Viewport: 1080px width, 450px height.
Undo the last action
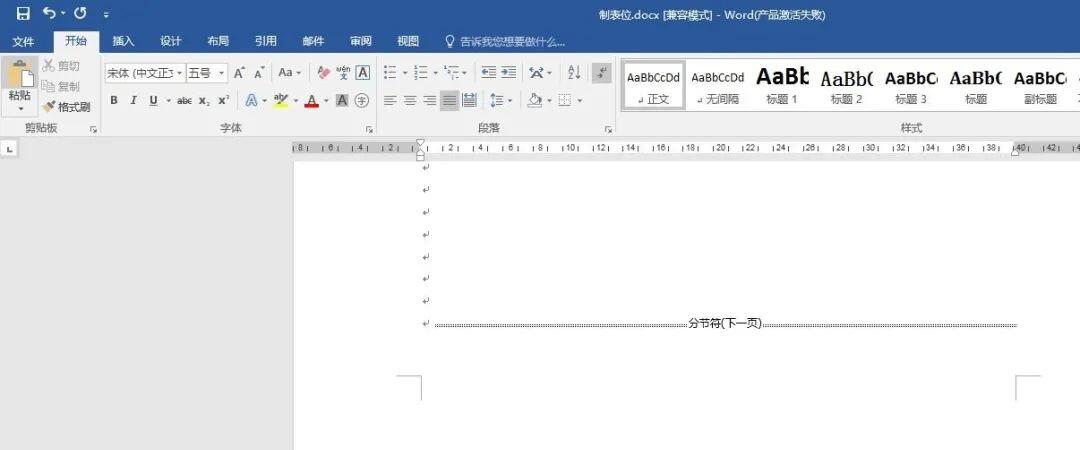pyautogui.click(x=50, y=13)
